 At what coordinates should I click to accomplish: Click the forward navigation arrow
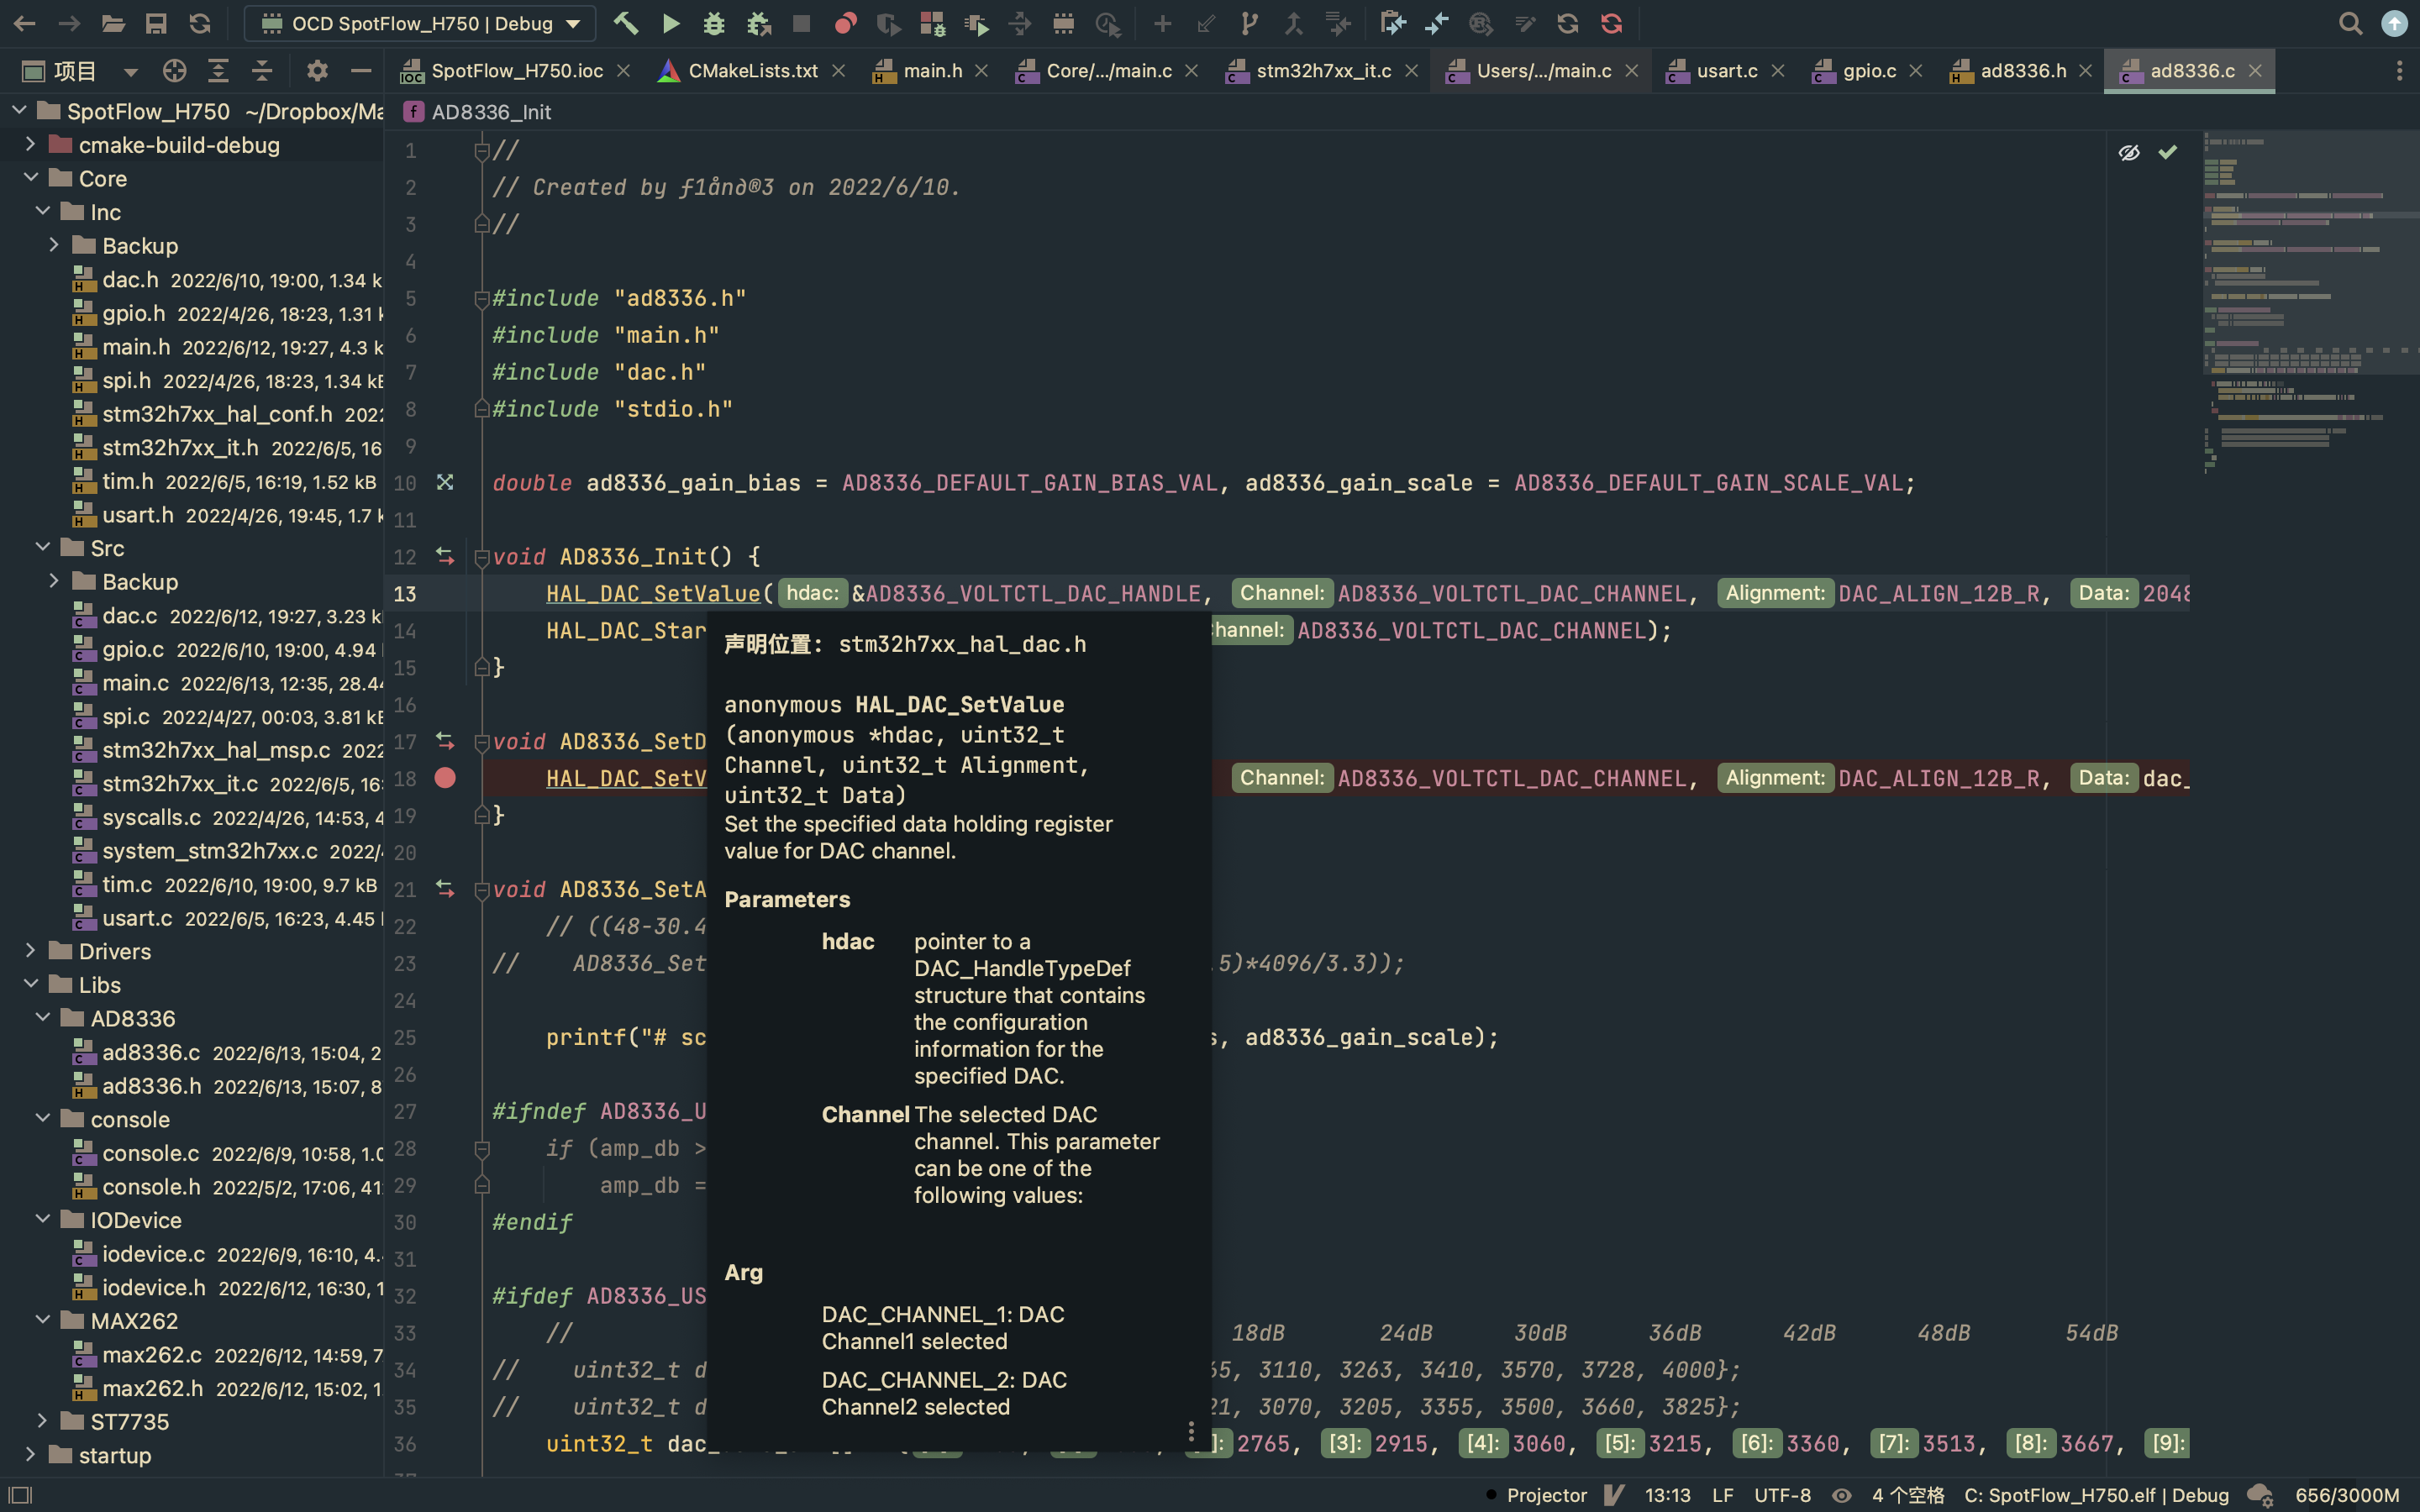69,23
